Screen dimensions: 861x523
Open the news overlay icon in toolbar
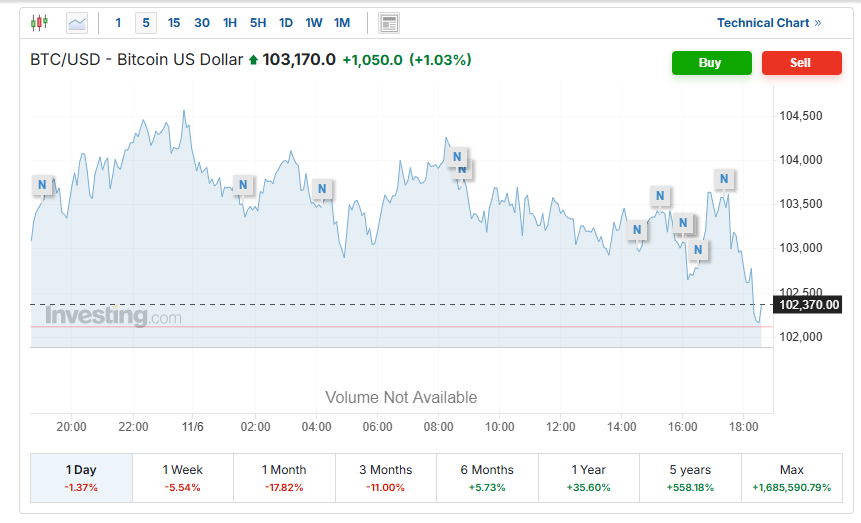pyautogui.click(x=389, y=23)
